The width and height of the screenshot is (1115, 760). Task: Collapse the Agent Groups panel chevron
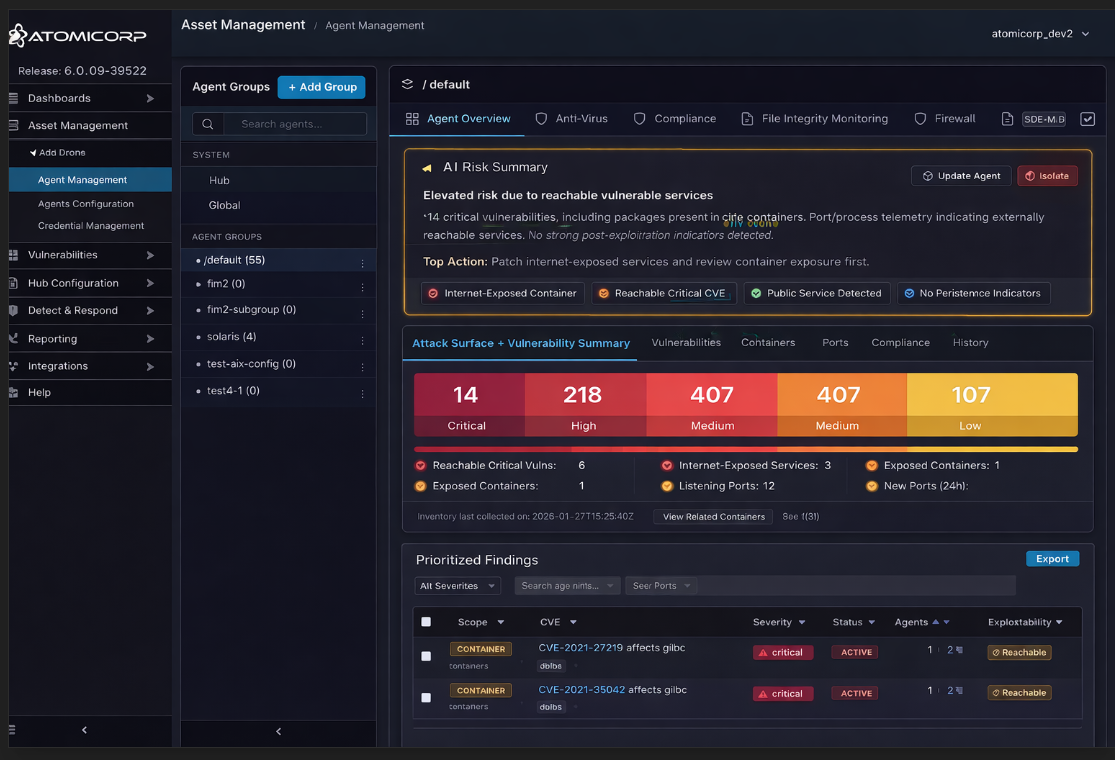pyautogui.click(x=278, y=731)
